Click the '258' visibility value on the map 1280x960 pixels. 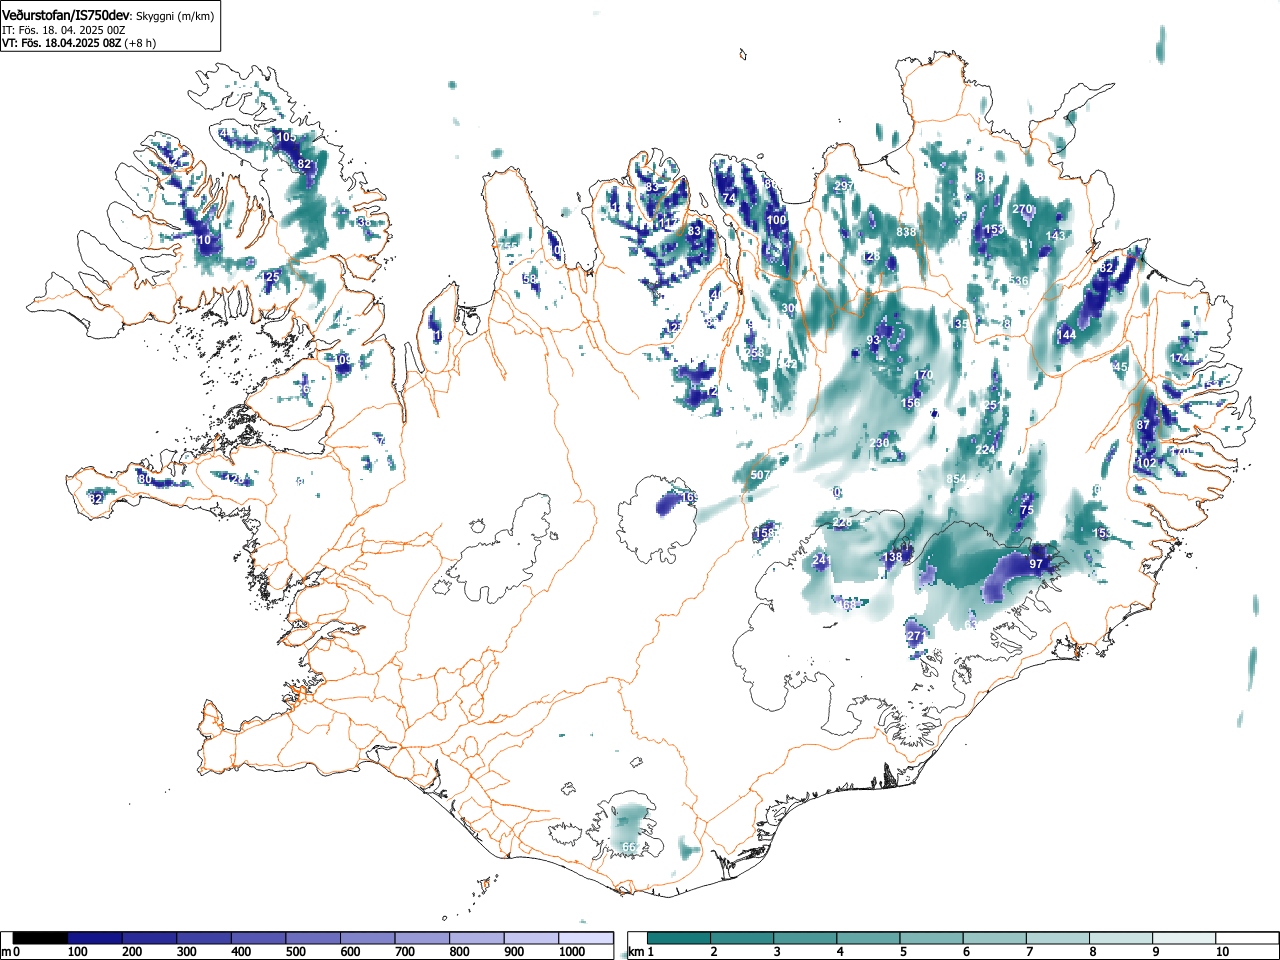pyautogui.click(x=754, y=353)
